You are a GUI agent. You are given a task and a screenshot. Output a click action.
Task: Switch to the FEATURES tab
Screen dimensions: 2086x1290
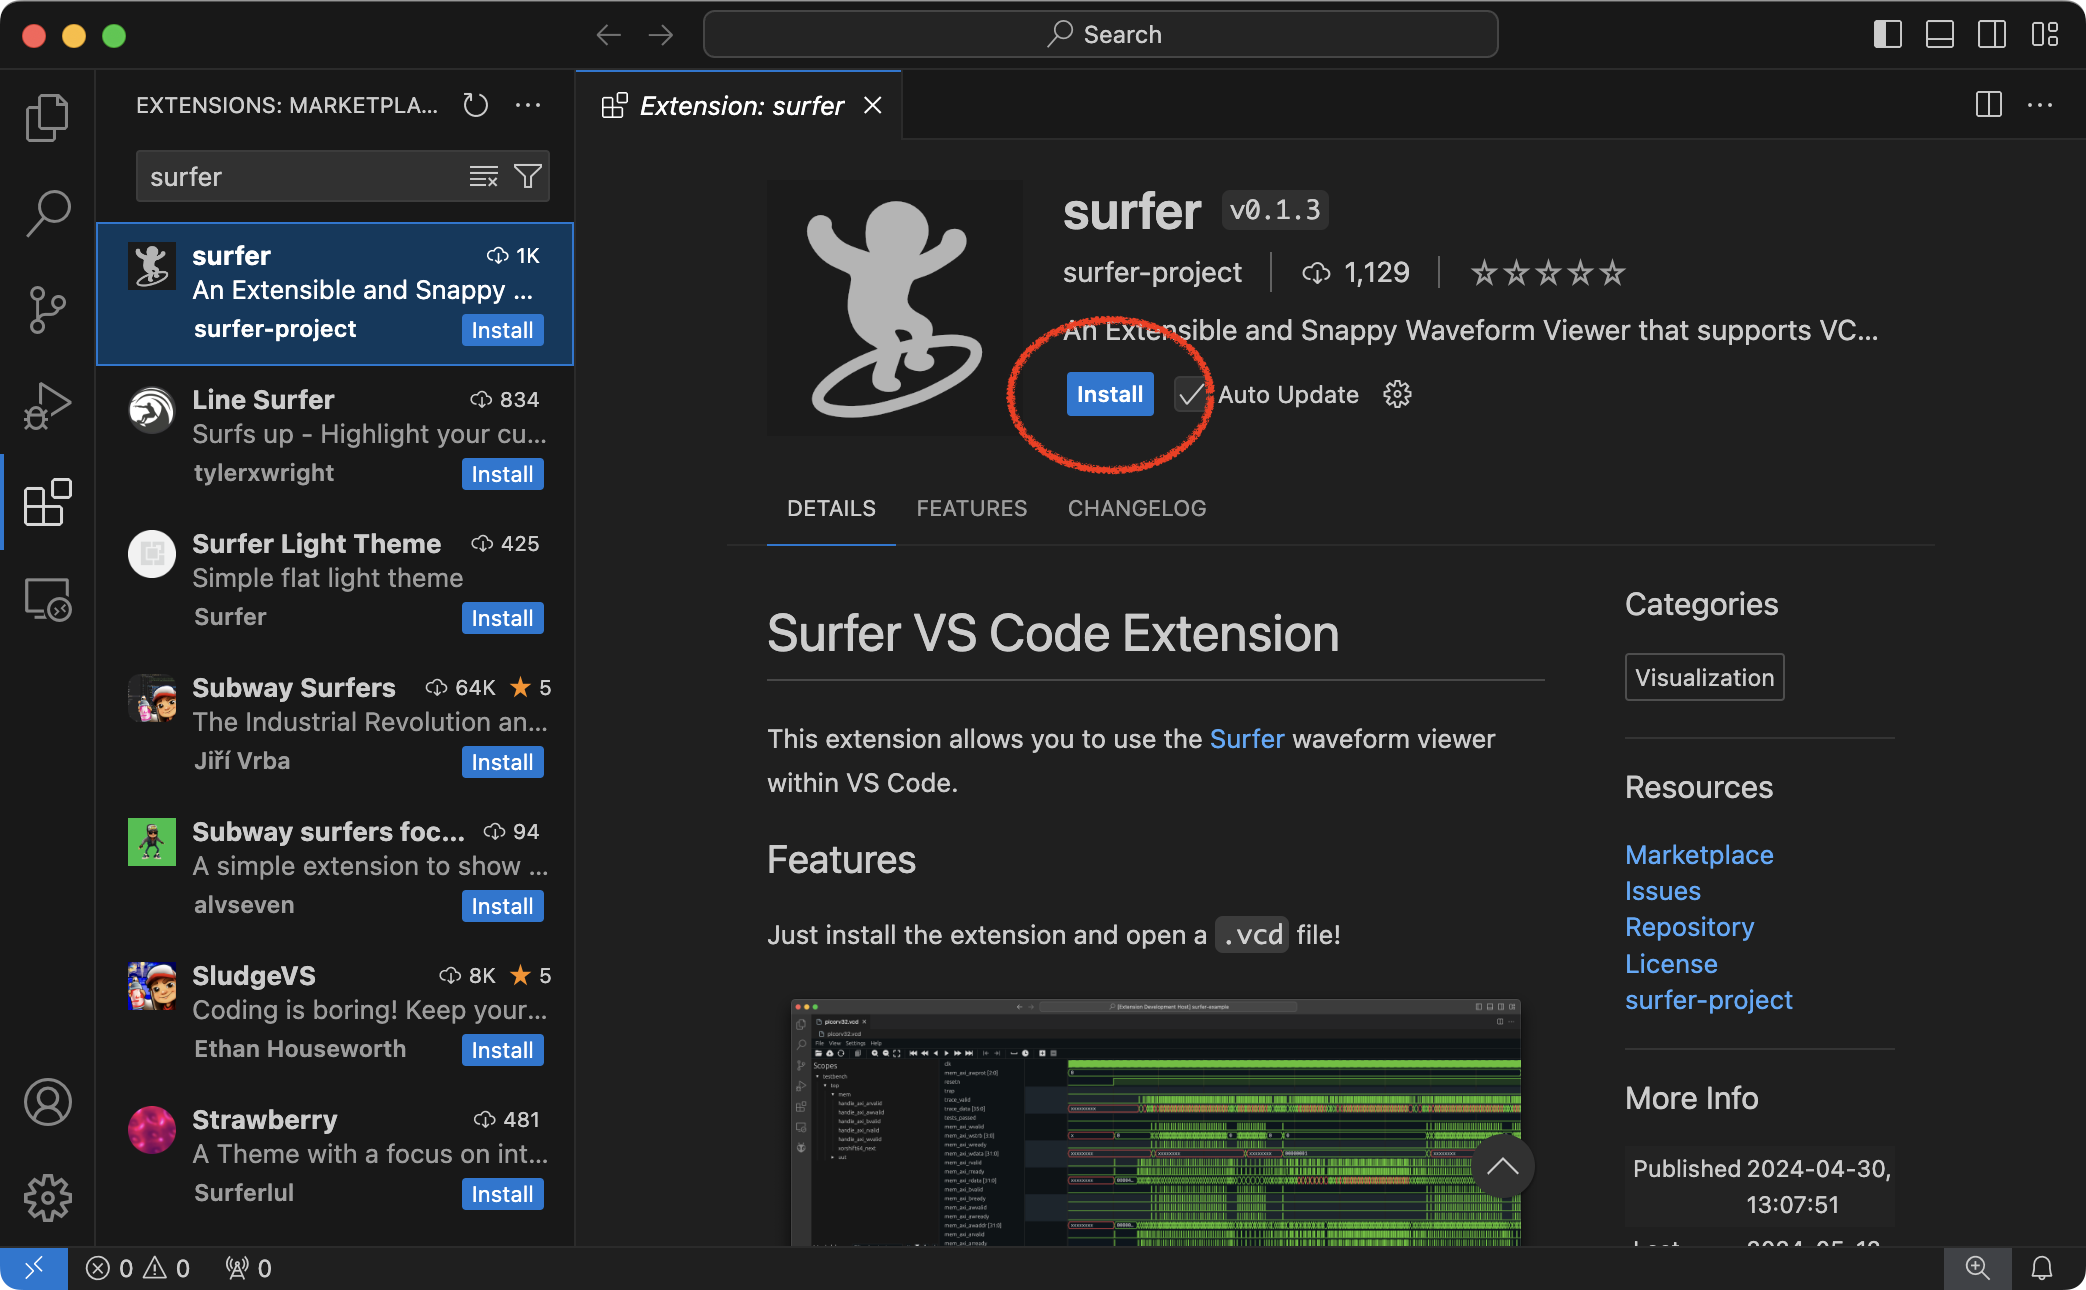pyautogui.click(x=971, y=508)
